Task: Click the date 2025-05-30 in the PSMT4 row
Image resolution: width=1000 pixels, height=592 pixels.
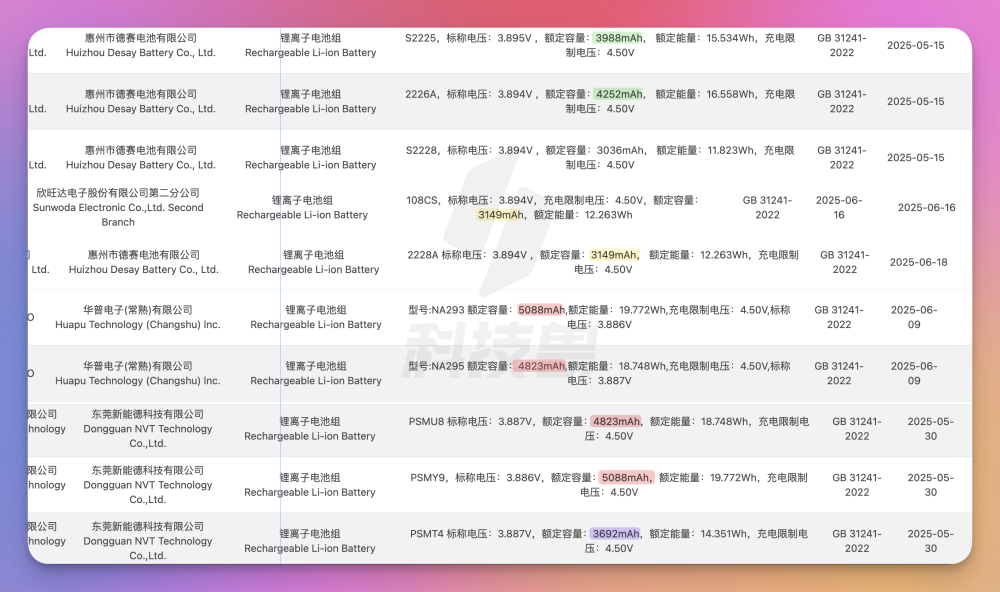Action: pyautogui.click(x=930, y=542)
